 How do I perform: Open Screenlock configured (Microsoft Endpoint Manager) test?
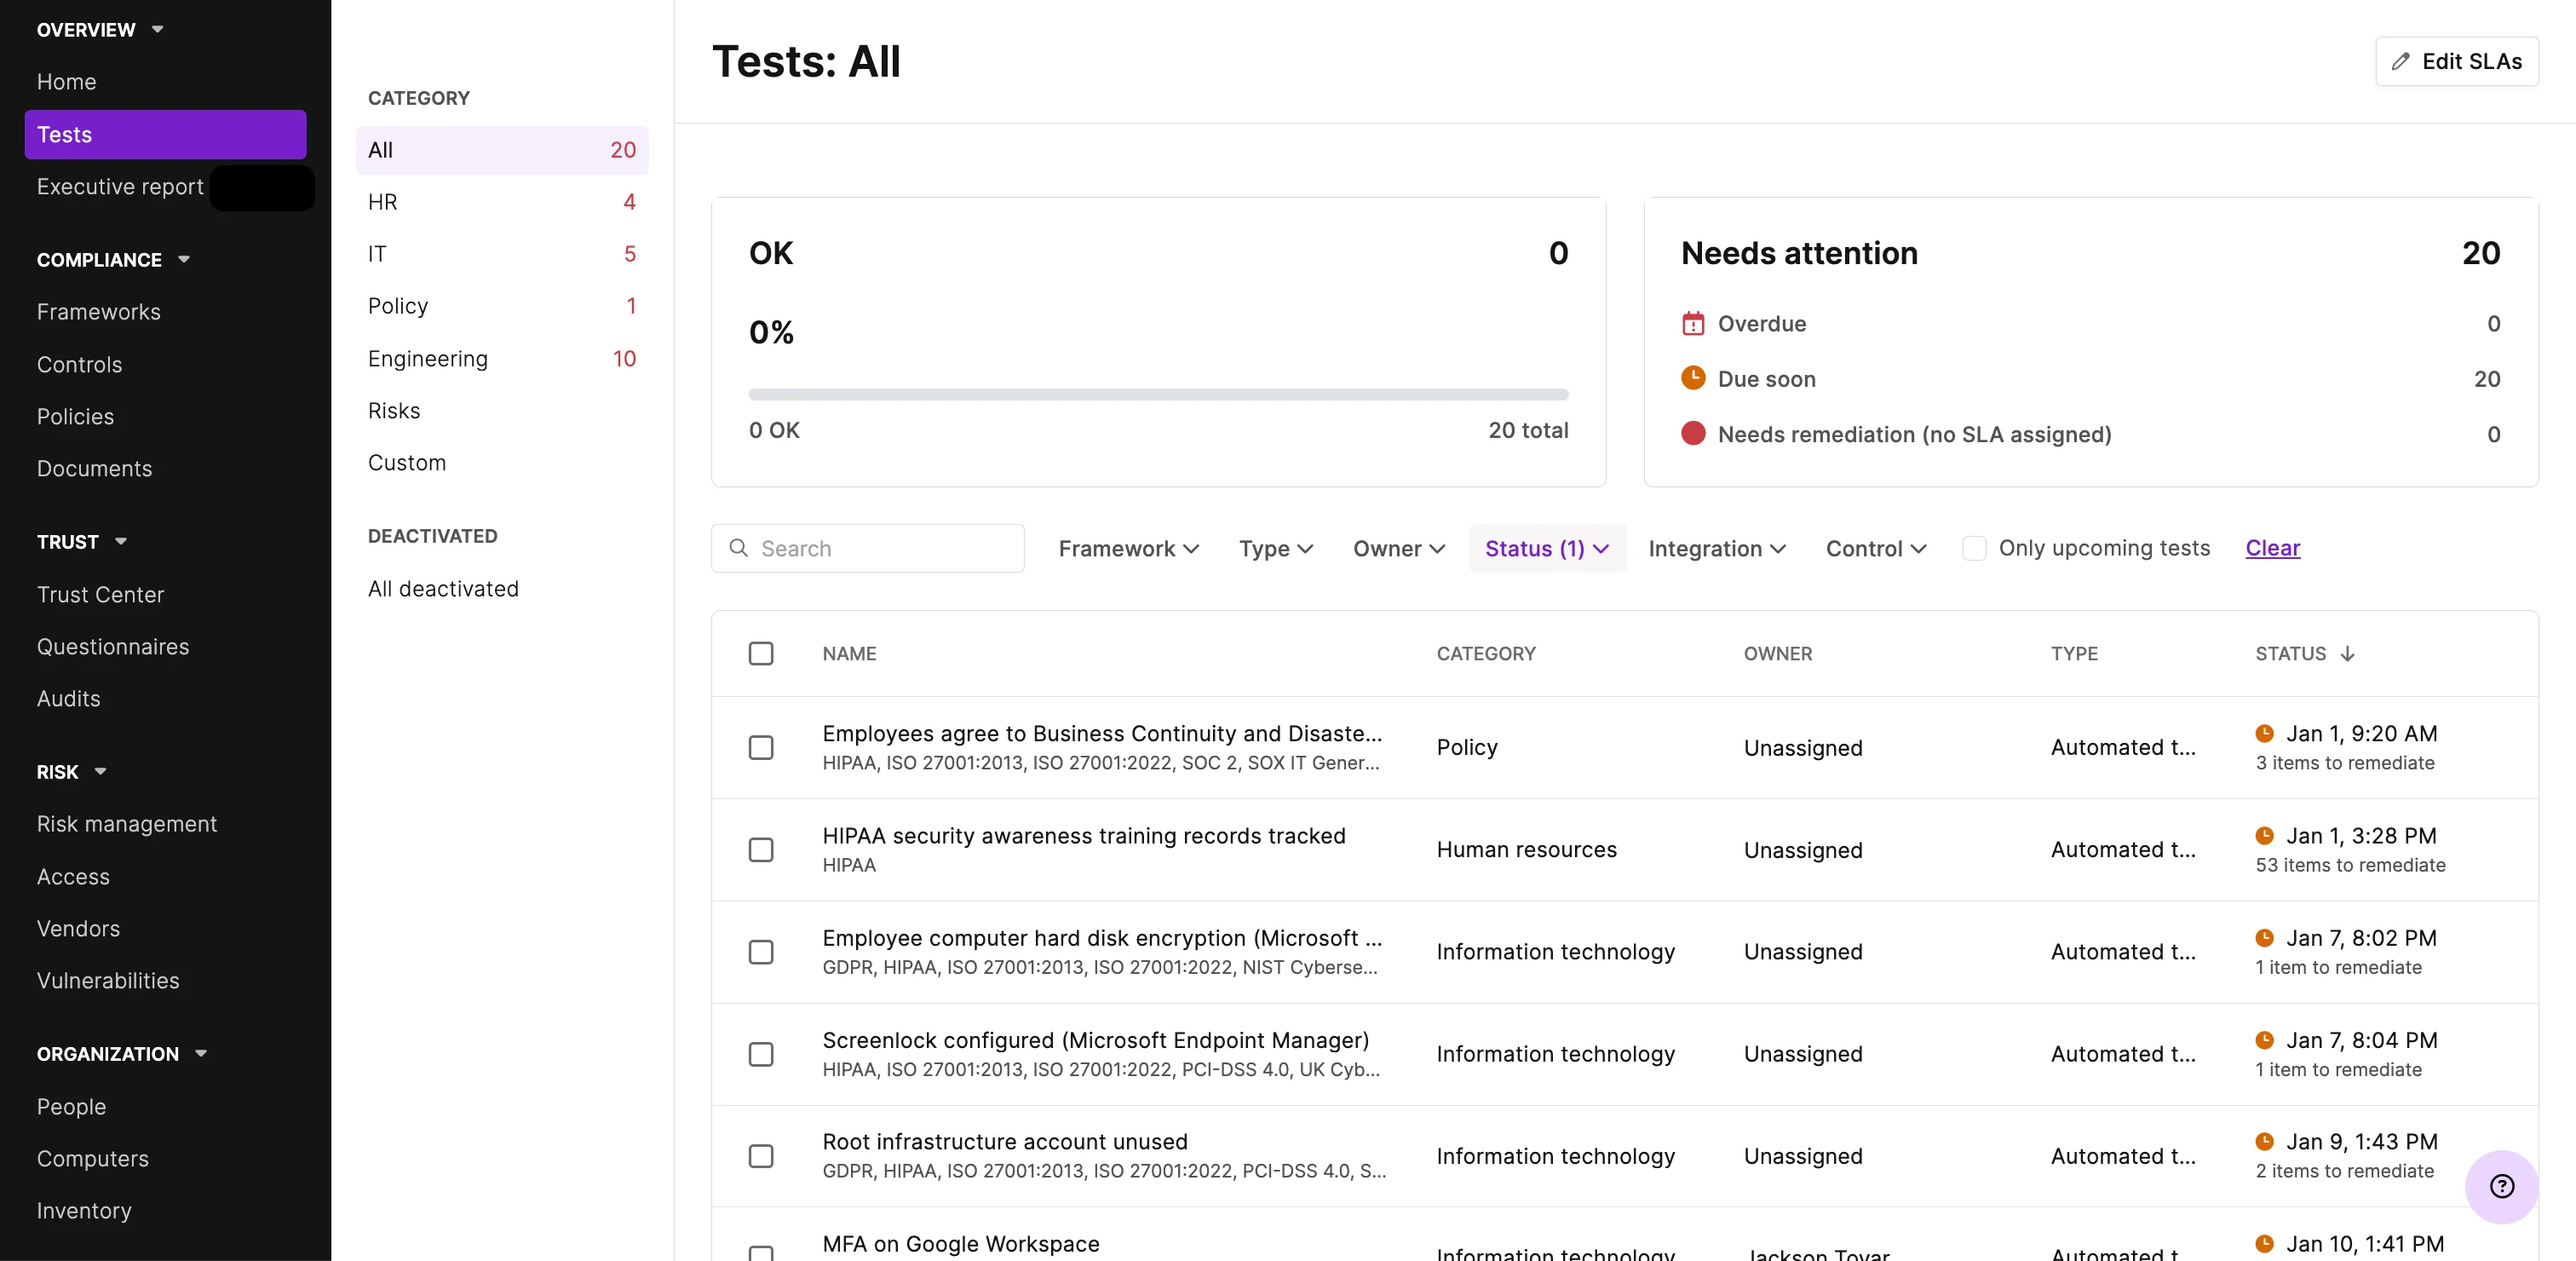[x=1095, y=1040]
